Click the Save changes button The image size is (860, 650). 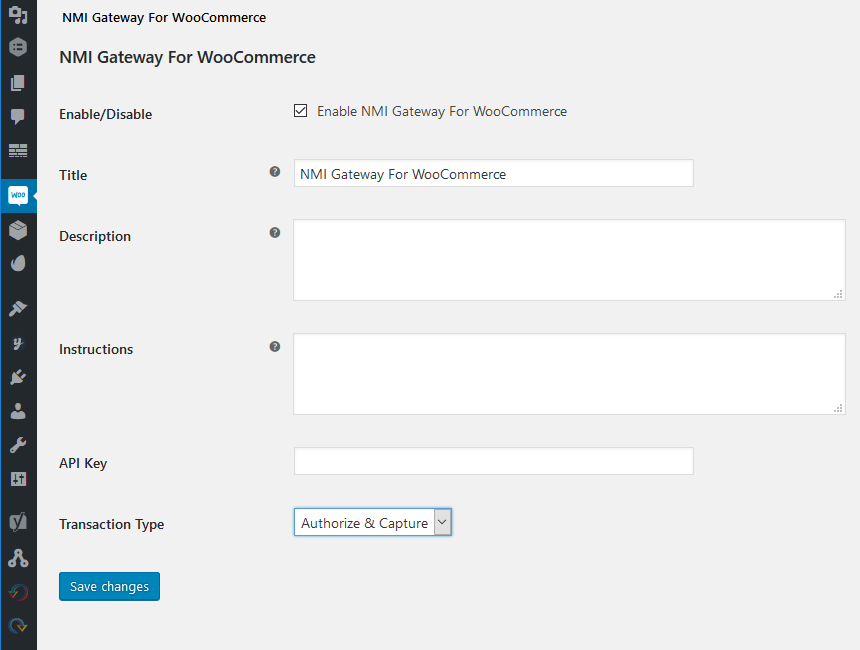coord(109,586)
